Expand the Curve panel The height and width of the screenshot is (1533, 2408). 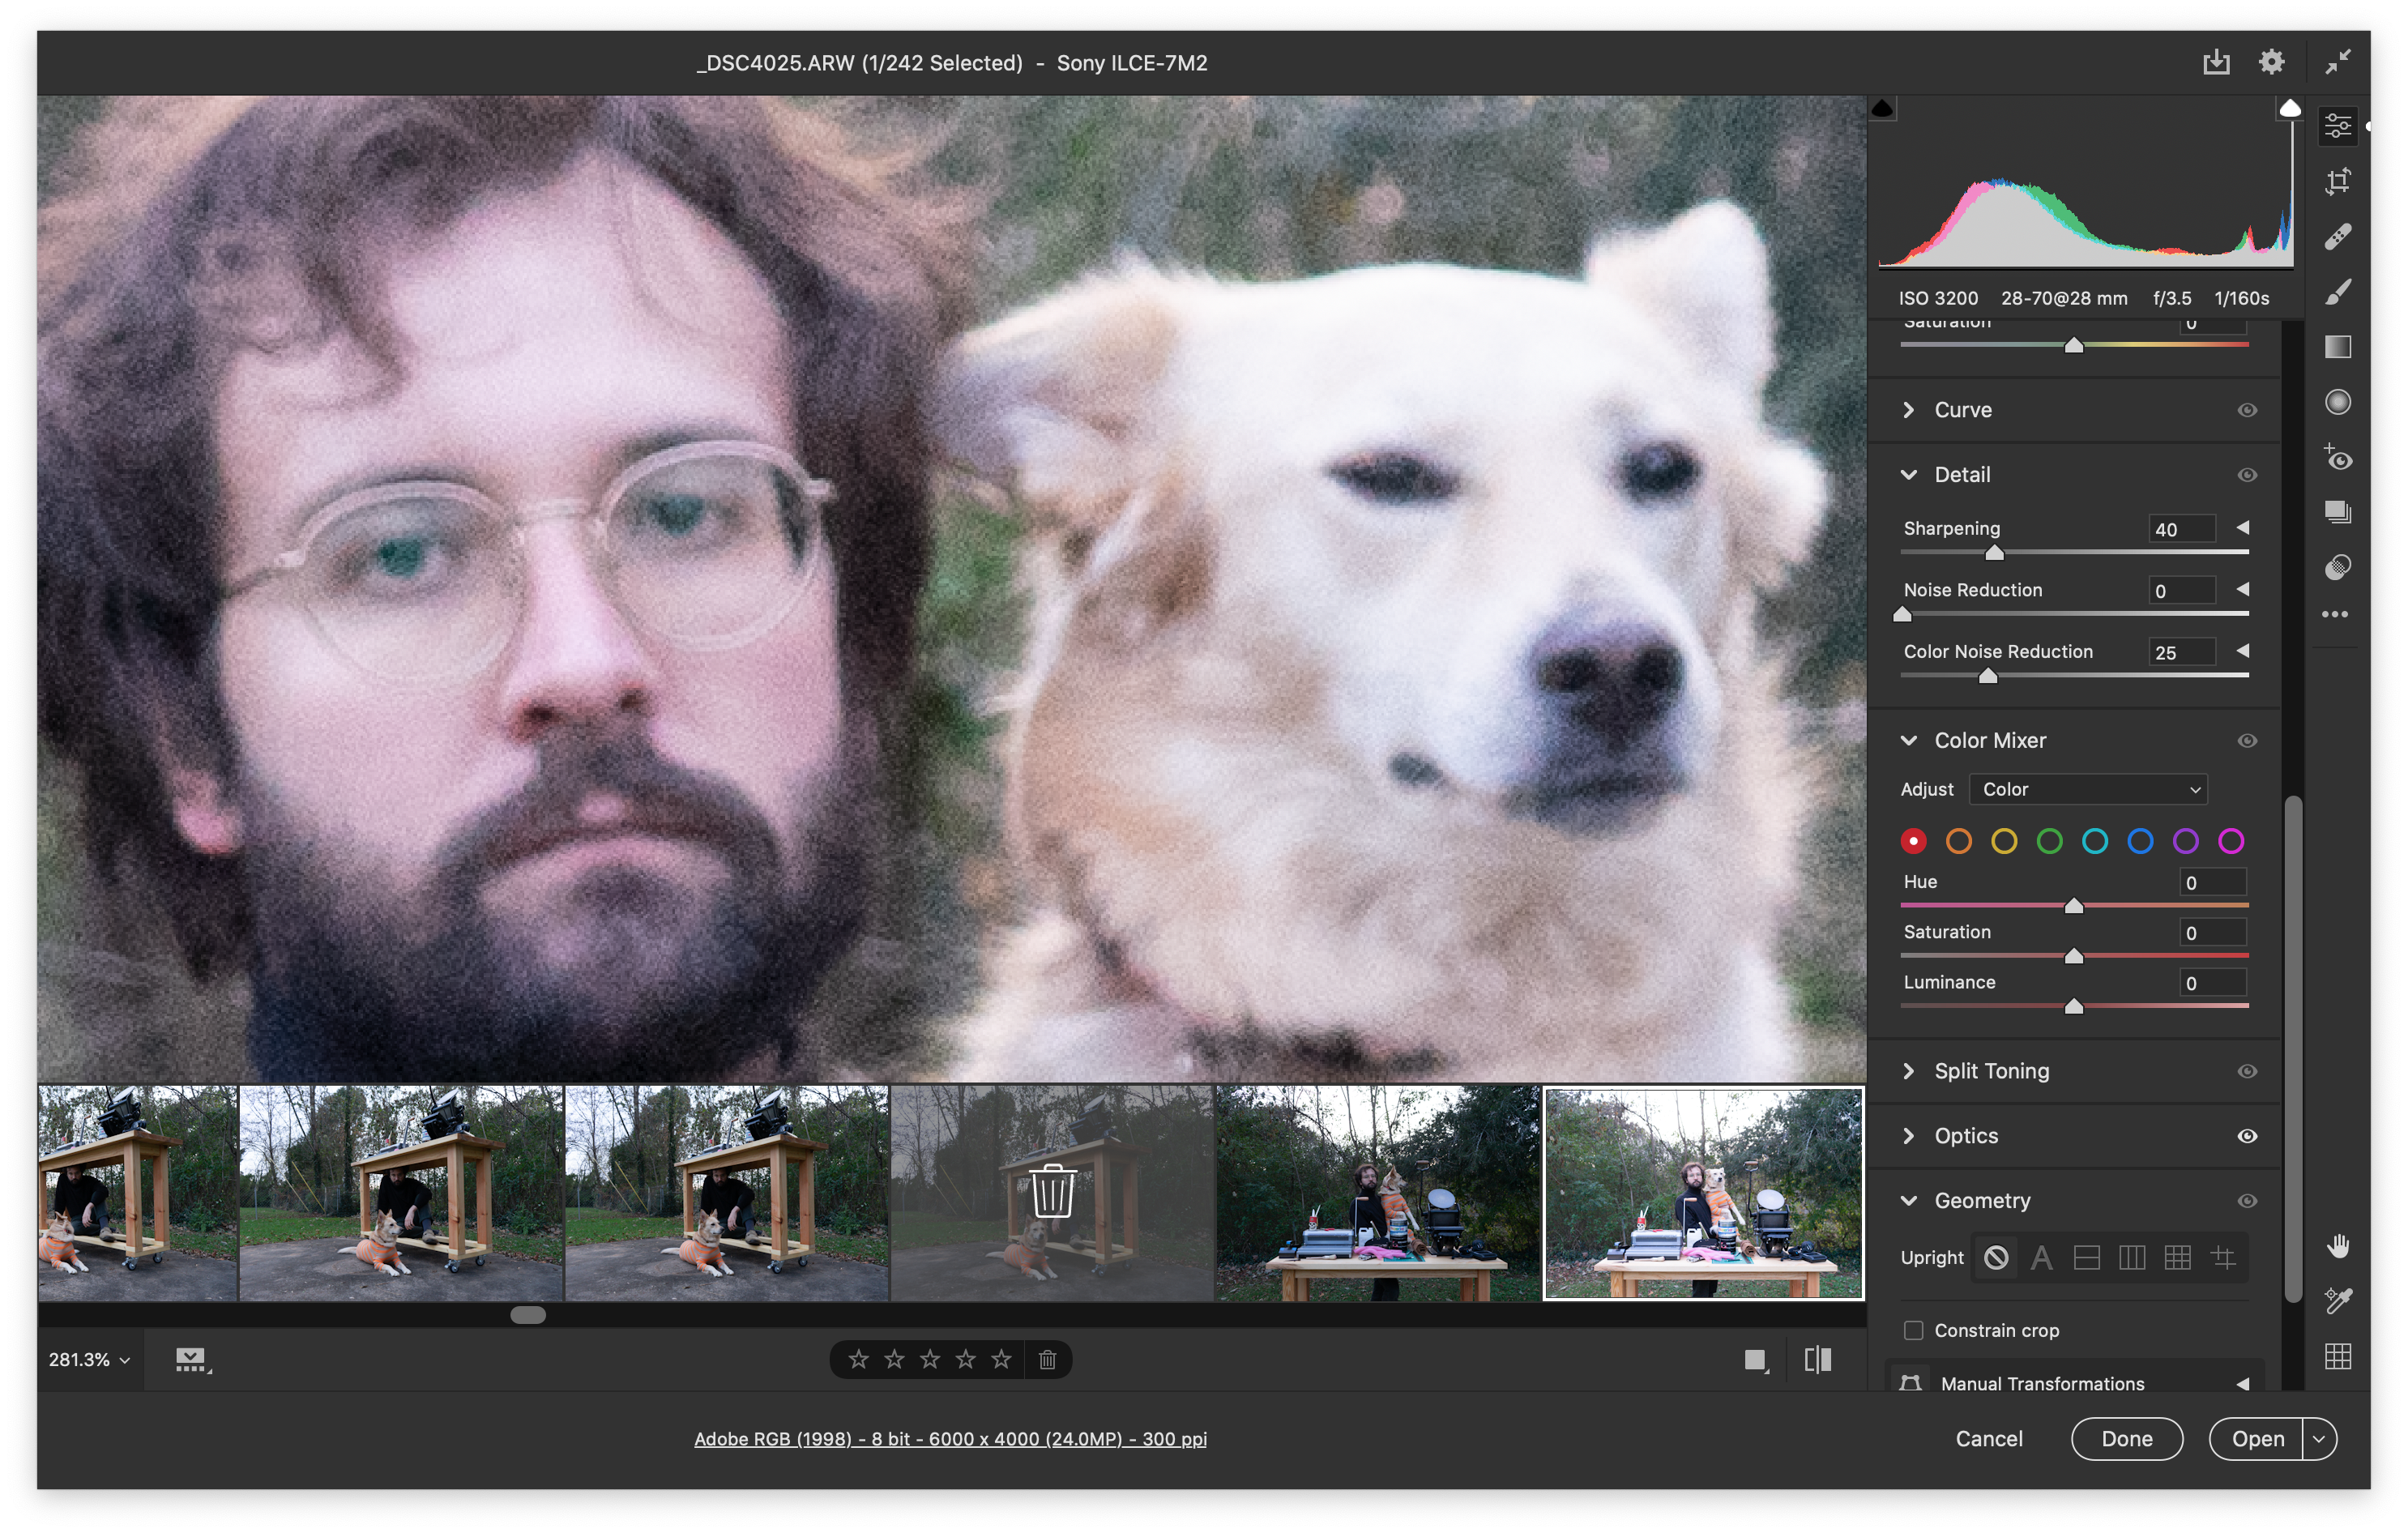click(x=1909, y=410)
